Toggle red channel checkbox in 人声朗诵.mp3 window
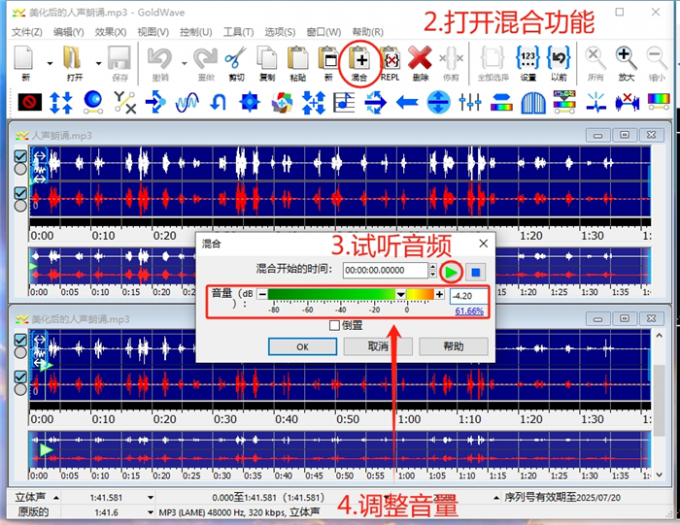This screenshot has height=525, width=680. click(x=20, y=192)
